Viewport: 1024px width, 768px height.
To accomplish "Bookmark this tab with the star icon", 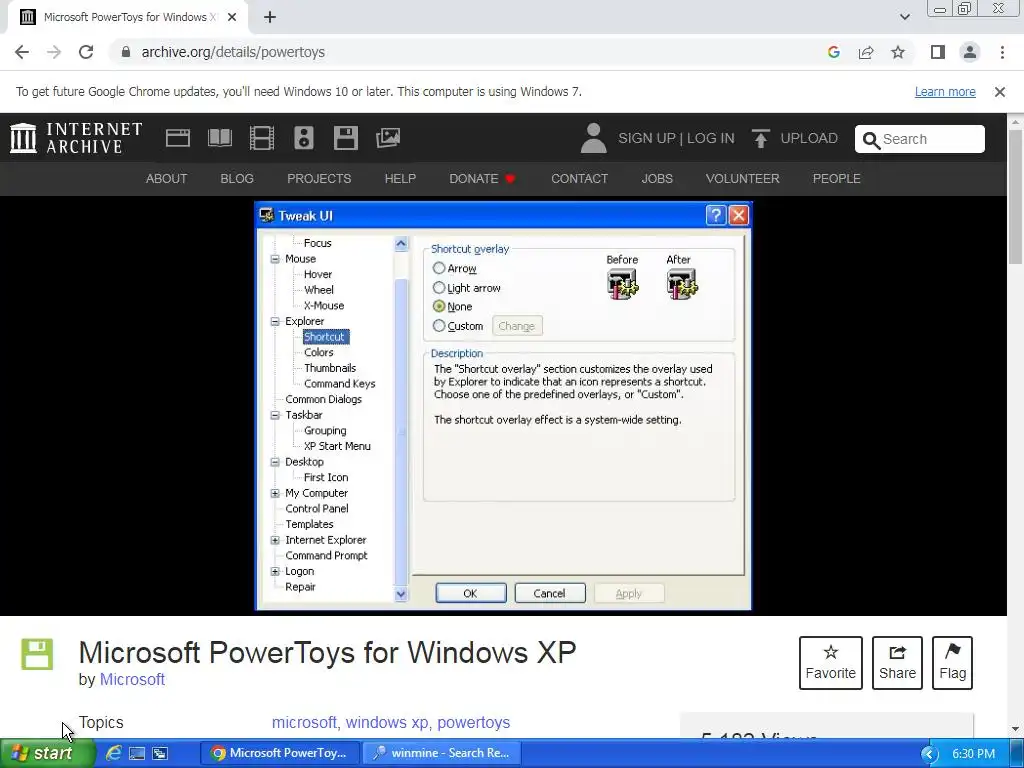I will 898,52.
